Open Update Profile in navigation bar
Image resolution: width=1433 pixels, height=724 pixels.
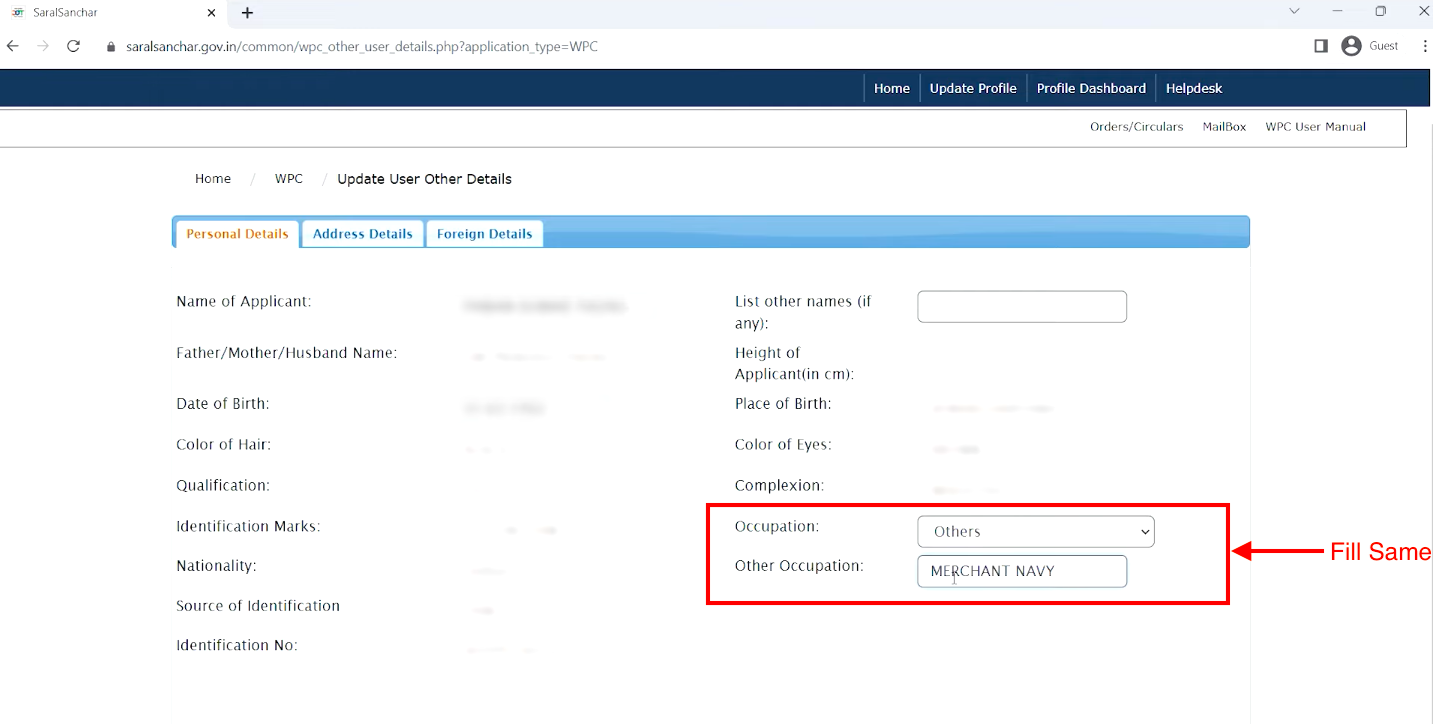tap(973, 88)
